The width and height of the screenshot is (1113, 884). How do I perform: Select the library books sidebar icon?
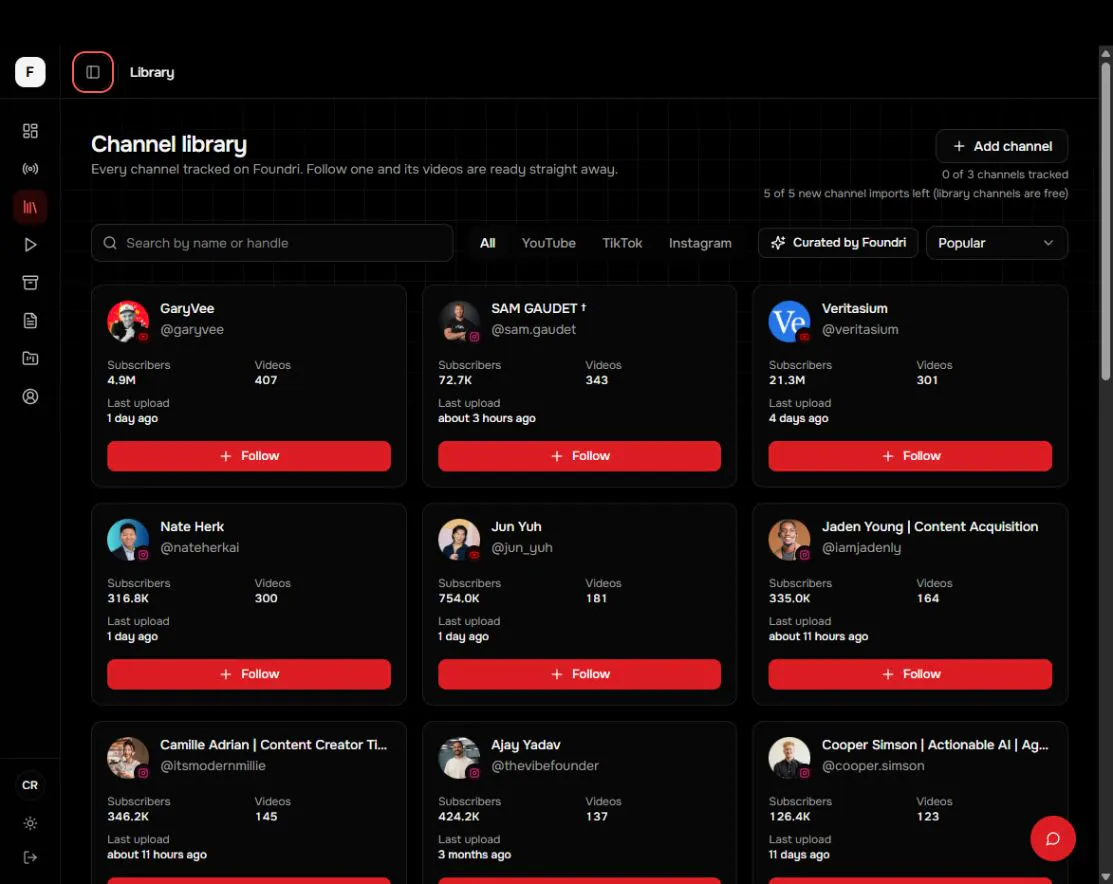(x=30, y=207)
